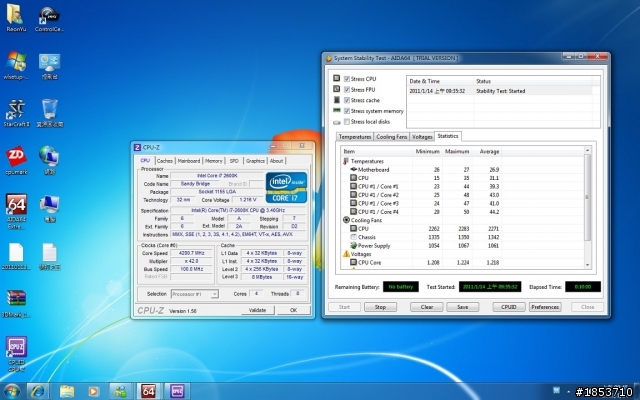640x400 pixels.
Task: Launch Internet Explorer from the taskbar
Action: pyautogui.click(x=38, y=391)
